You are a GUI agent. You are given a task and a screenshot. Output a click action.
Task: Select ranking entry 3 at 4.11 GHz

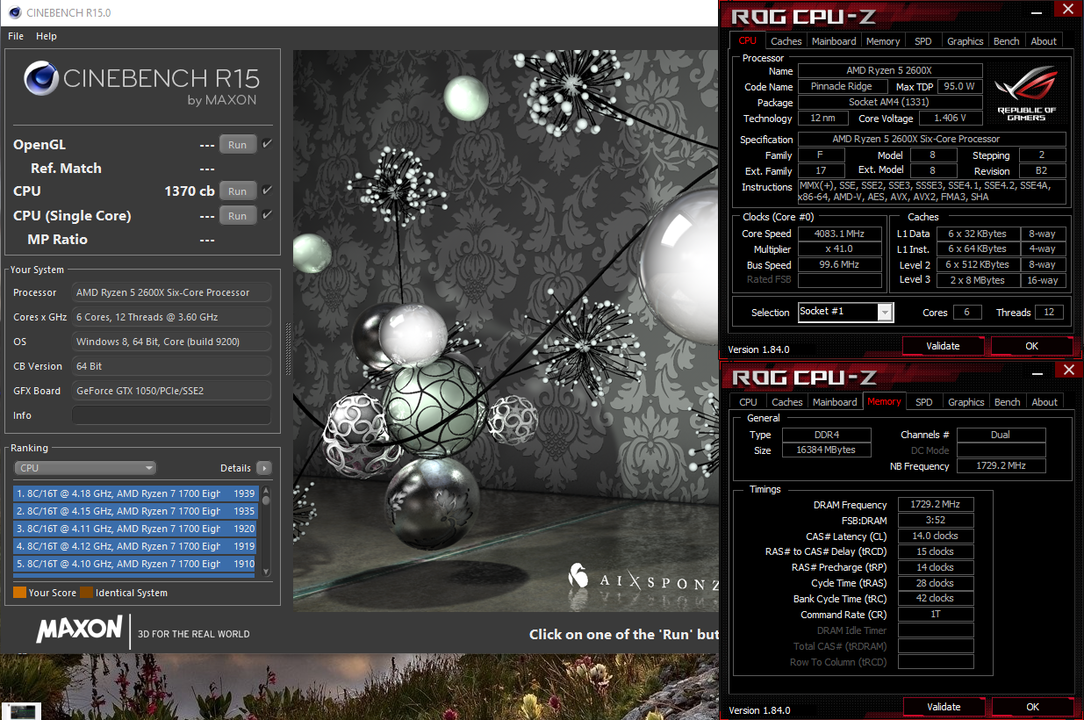(x=136, y=528)
